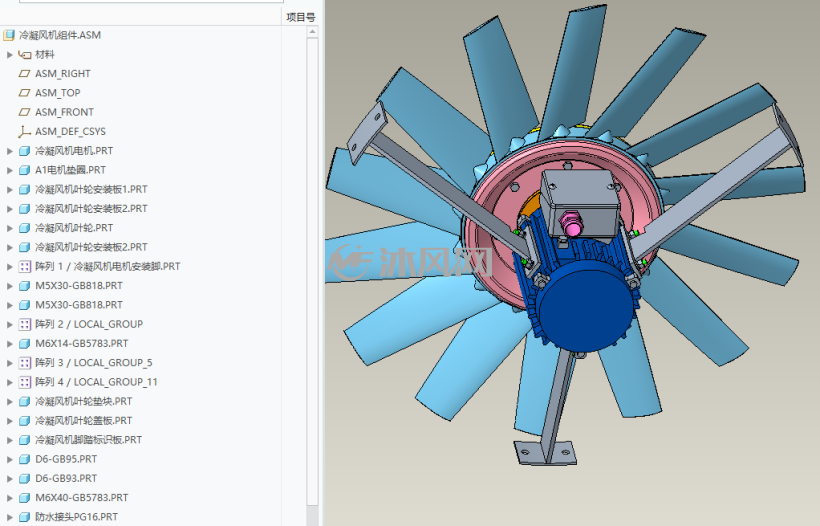Click the pattern icon of 阵列 4 / LOCAL_GROUP_11
Viewport: 820px width, 526px height.
25,382
